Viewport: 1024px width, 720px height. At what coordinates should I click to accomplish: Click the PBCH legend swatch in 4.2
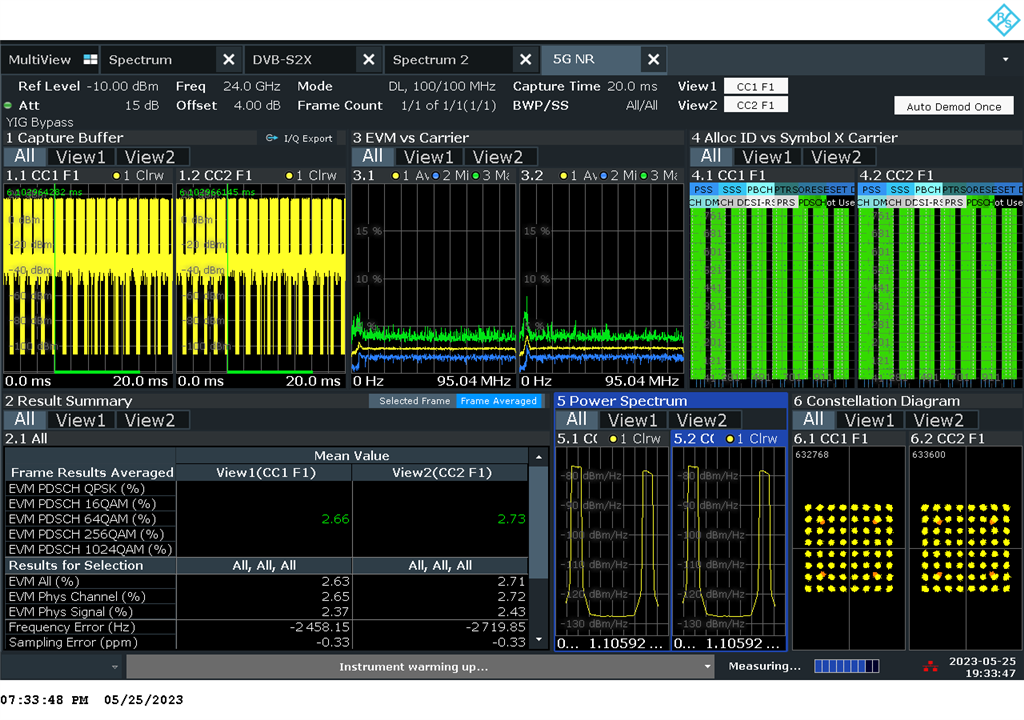pos(927,189)
